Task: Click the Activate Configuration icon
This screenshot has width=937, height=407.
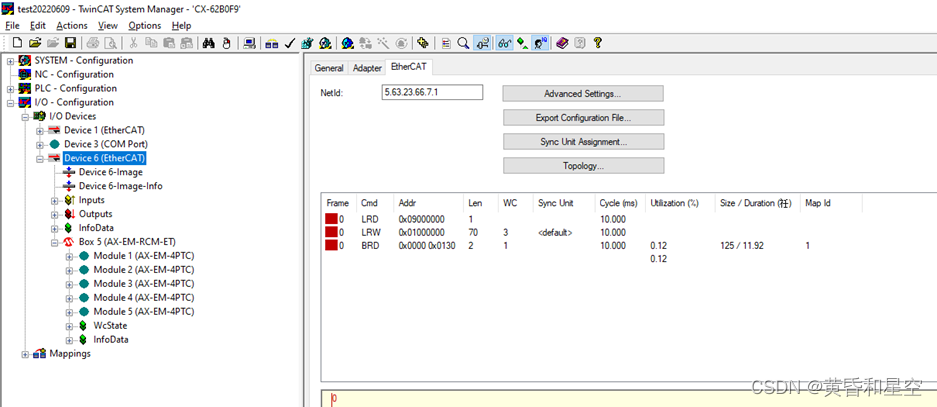Action: [306, 43]
